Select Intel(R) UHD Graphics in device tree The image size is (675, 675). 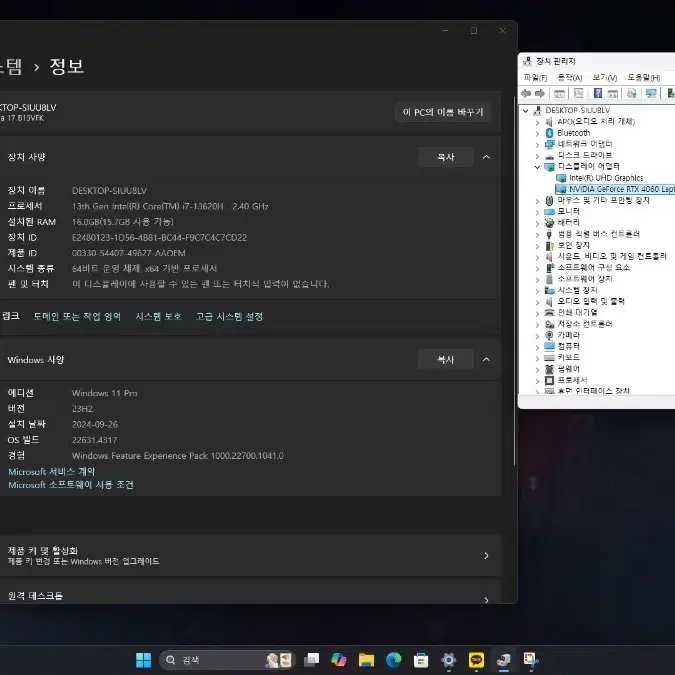(x=606, y=178)
